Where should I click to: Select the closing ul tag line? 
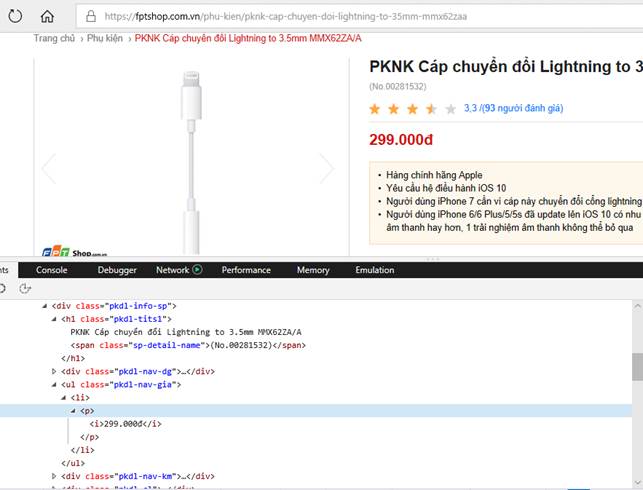coord(73,463)
